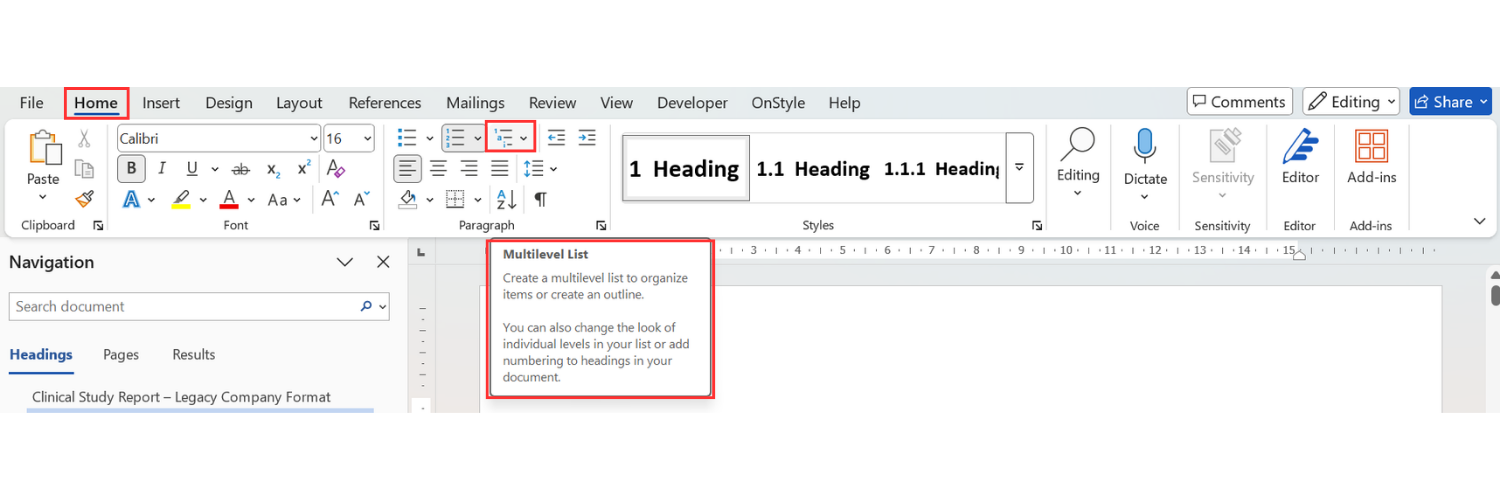Open the font size 16 dropdown

coord(368,138)
